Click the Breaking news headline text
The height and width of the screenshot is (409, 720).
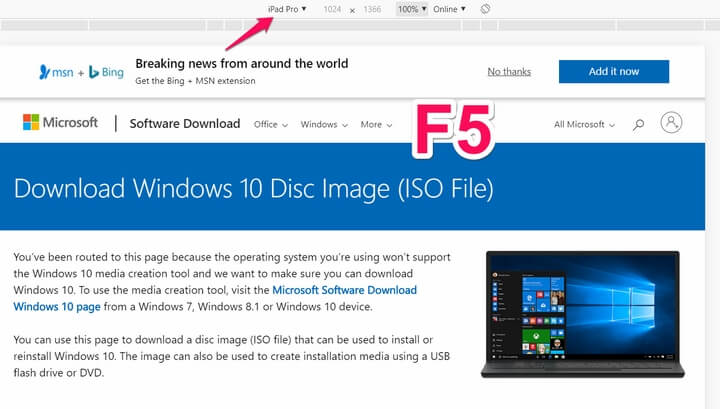[242, 63]
